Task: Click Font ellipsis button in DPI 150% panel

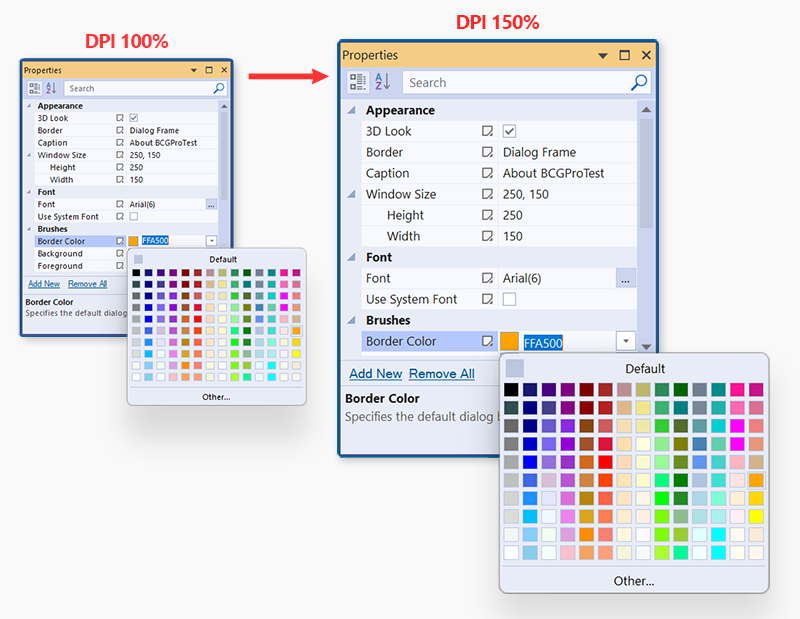Action: click(x=626, y=278)
